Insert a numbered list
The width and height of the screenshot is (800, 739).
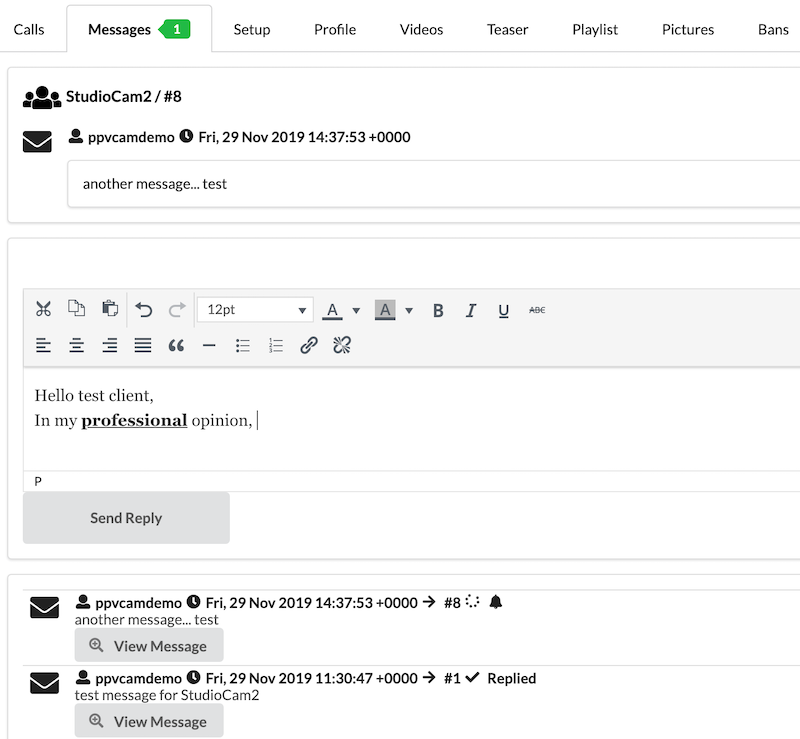[276, 346]
